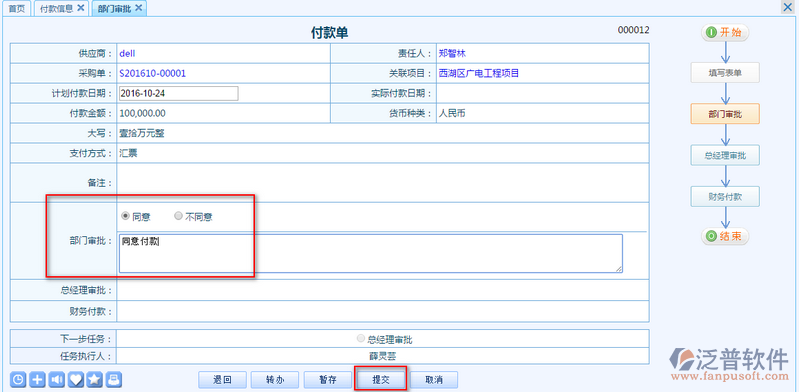The width and height of the screenshot is (799, 392).
Task: Select the 同意 radio option
Action: [124, 216]
